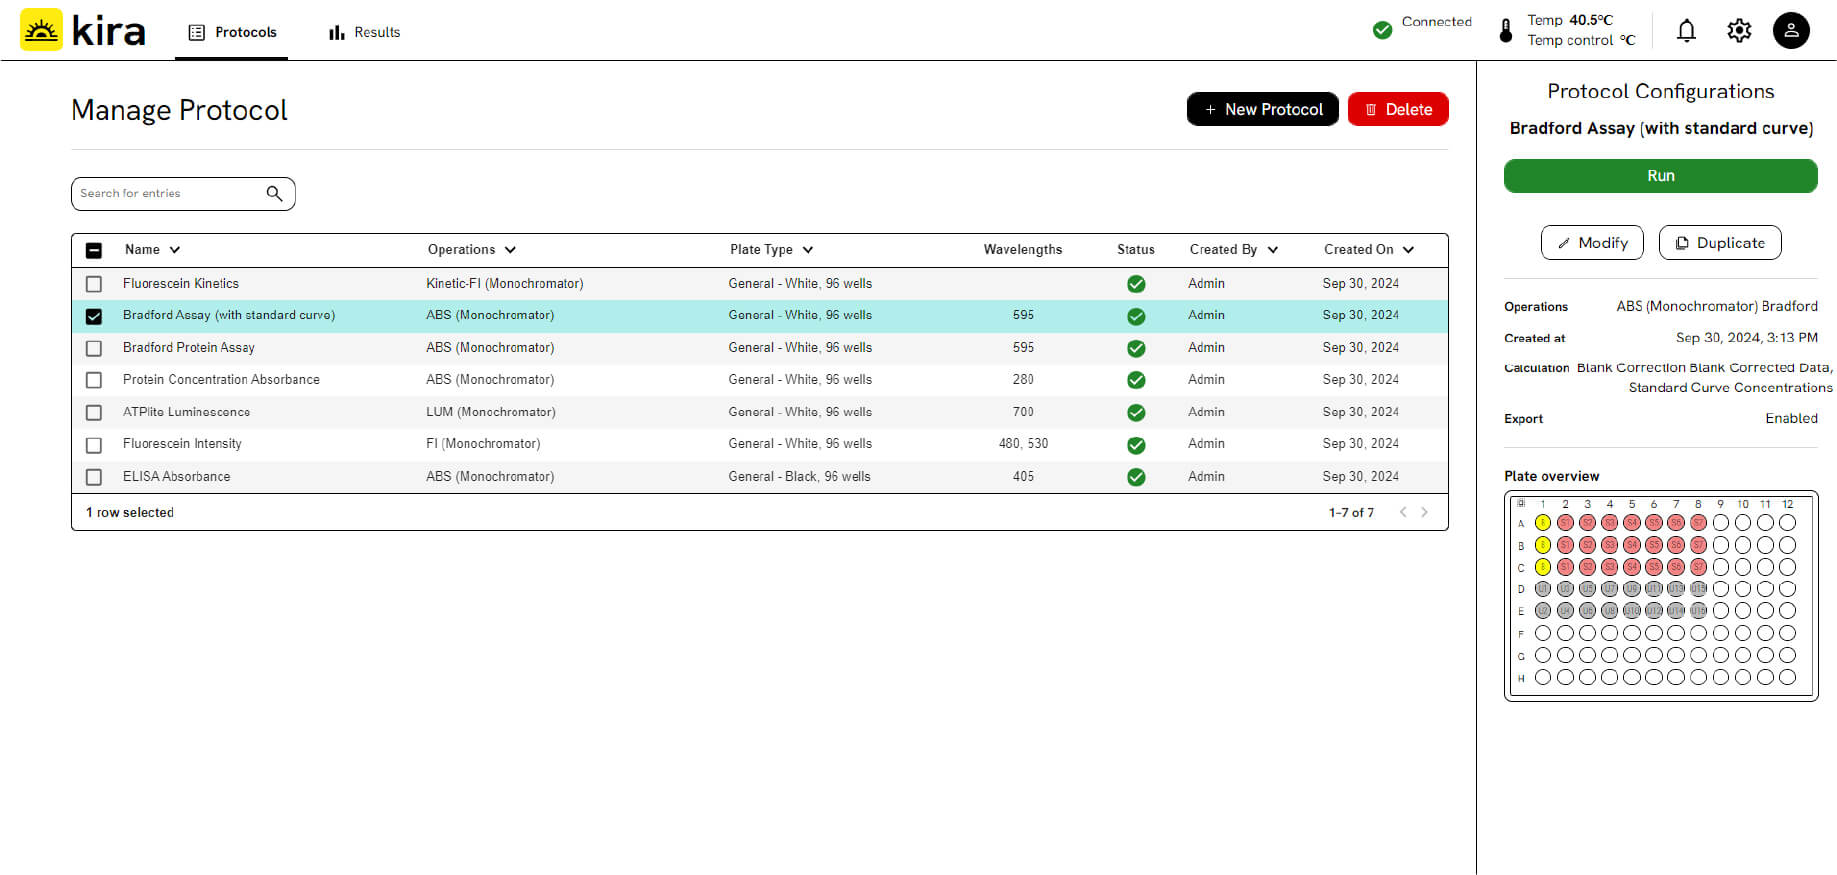Toggle the select-all header checkbox
This screenshot has width=1837, height=875.
point(94,250)
